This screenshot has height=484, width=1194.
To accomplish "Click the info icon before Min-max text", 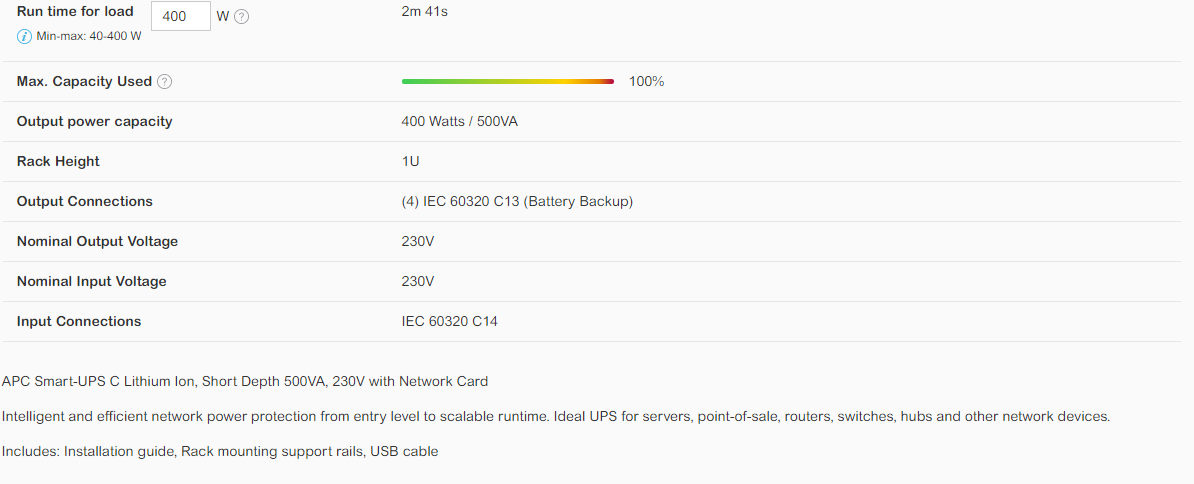I will click(x=24, y=37).
